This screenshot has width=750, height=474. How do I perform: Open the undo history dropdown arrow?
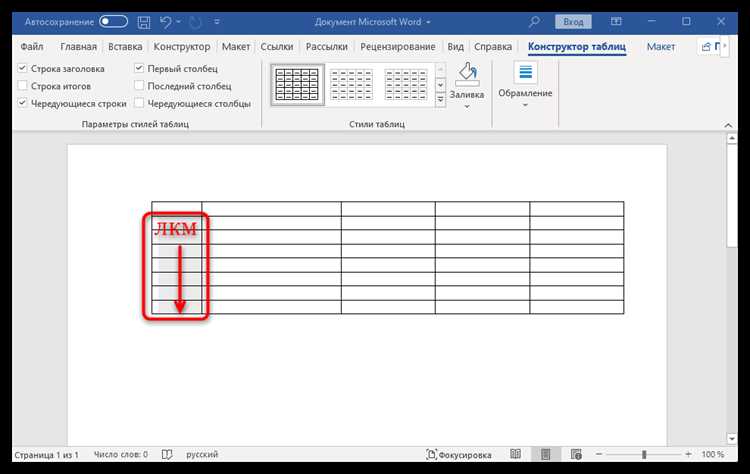click(x=178, y=22)
